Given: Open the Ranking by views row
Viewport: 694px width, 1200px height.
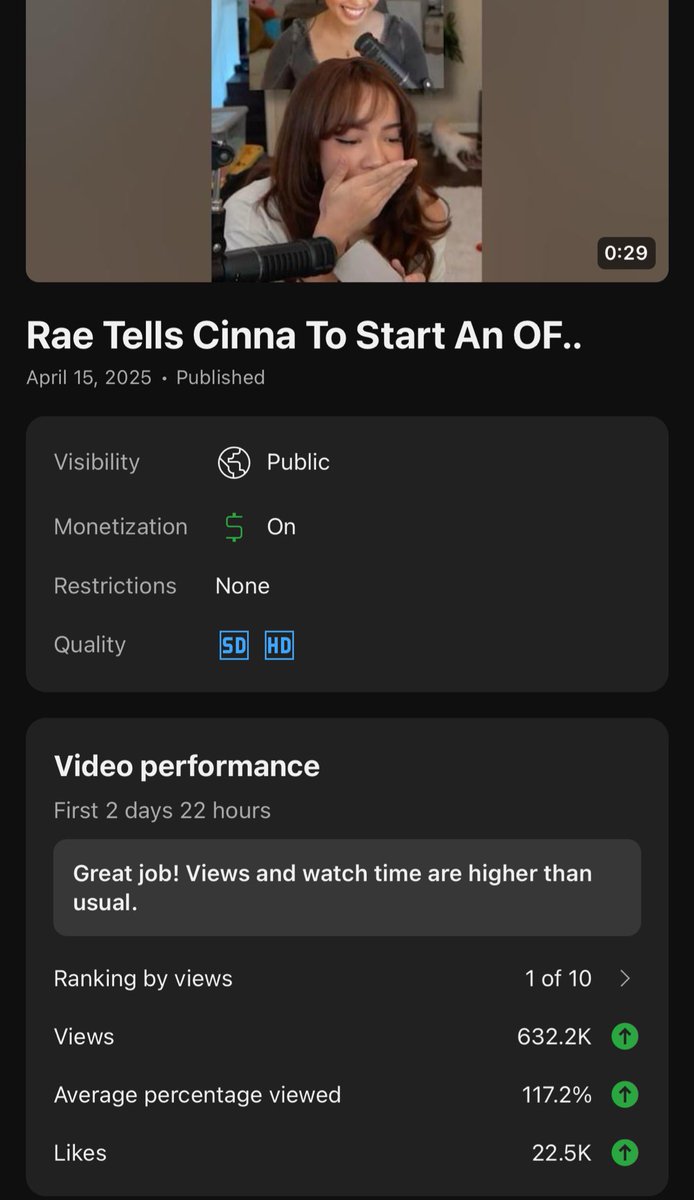Looking at the screenshot, I should 347,979.
